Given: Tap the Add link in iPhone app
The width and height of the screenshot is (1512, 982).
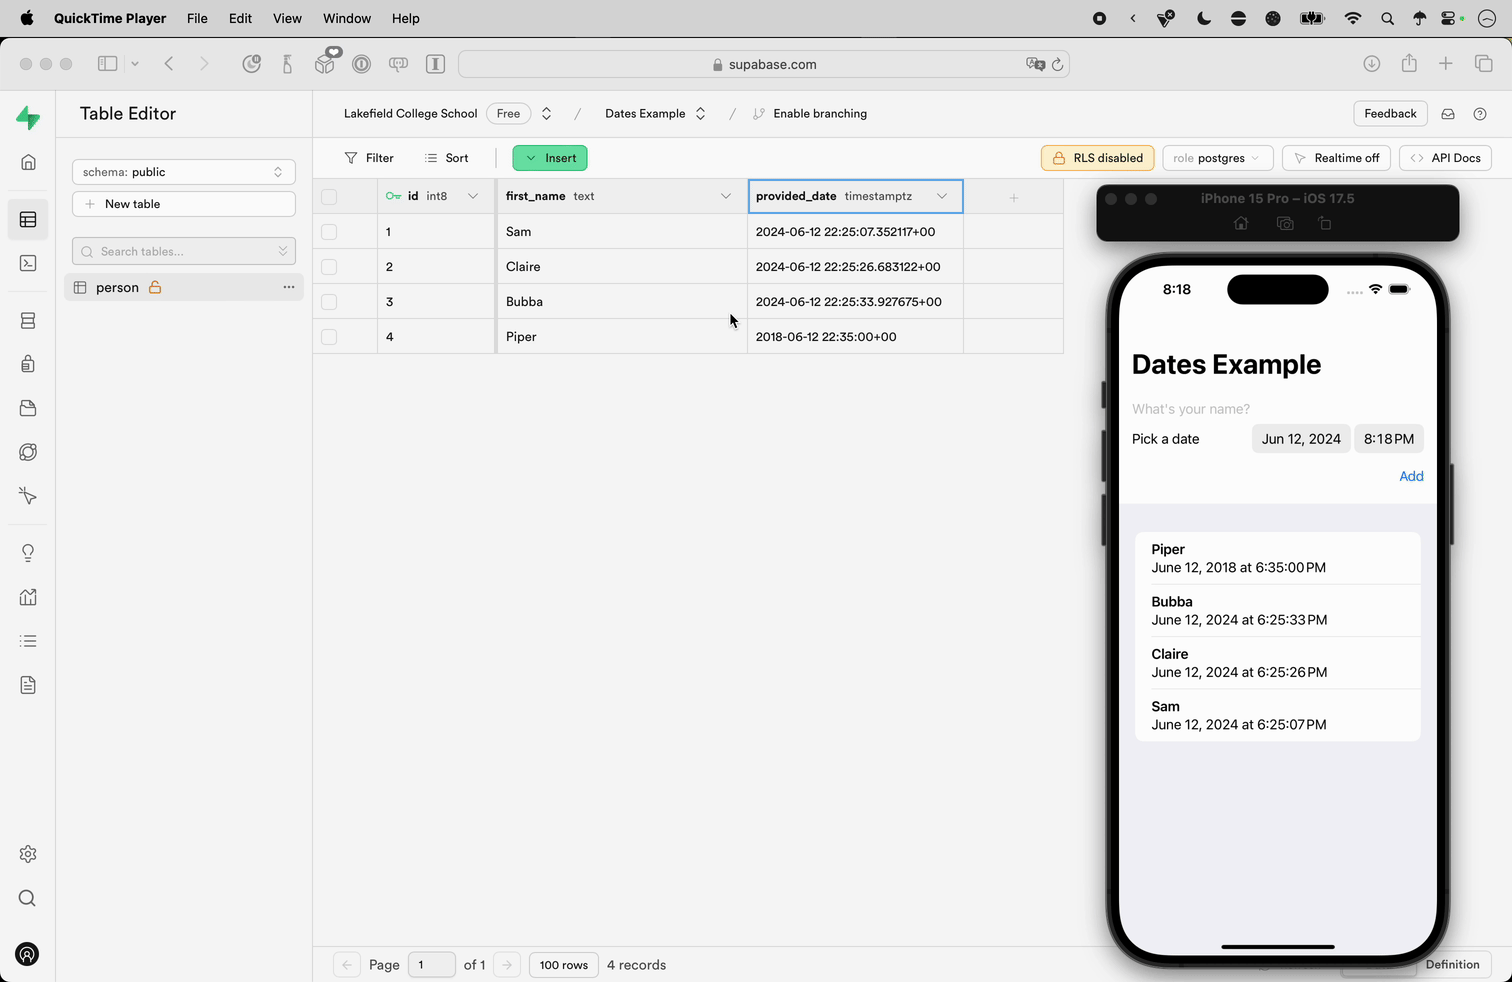Looking at the screenshot, I should coord(1410,476).
